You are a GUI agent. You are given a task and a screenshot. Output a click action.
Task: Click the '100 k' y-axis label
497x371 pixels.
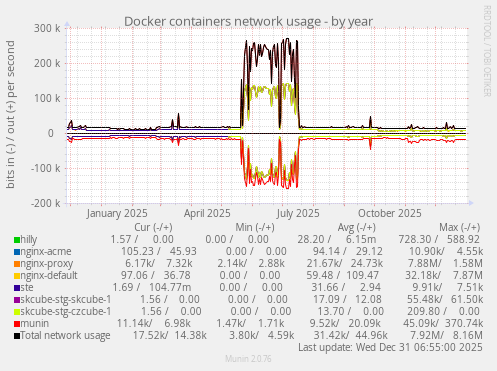click(47, 98)
